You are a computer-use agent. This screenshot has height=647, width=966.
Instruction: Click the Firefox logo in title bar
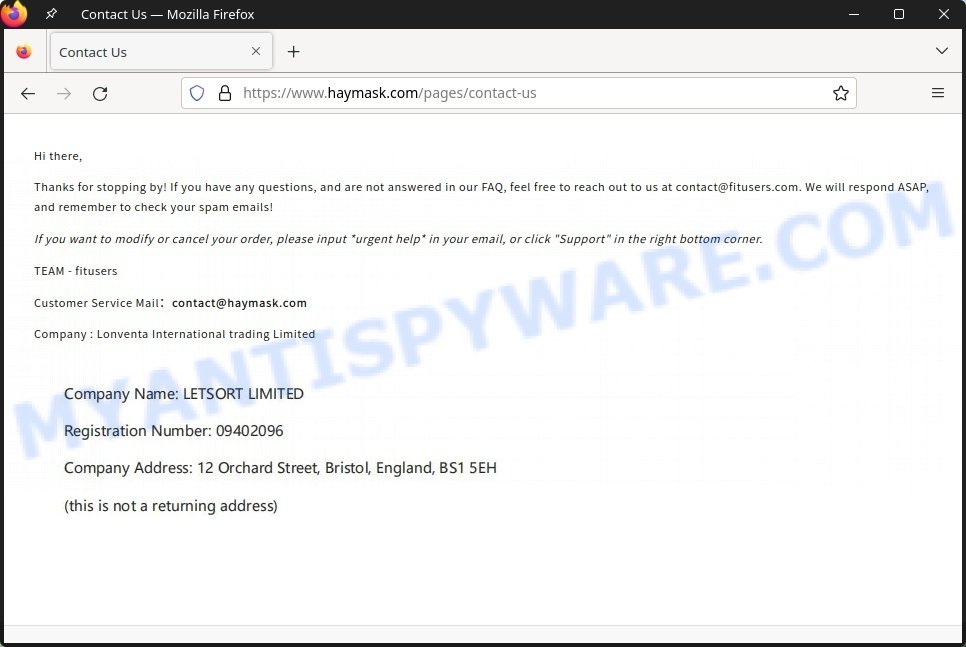click(14, 14)
